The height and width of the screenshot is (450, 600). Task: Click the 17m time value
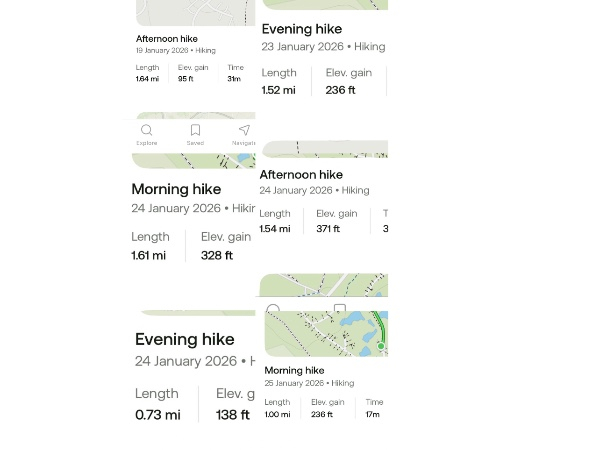click(x=372, y=414)
